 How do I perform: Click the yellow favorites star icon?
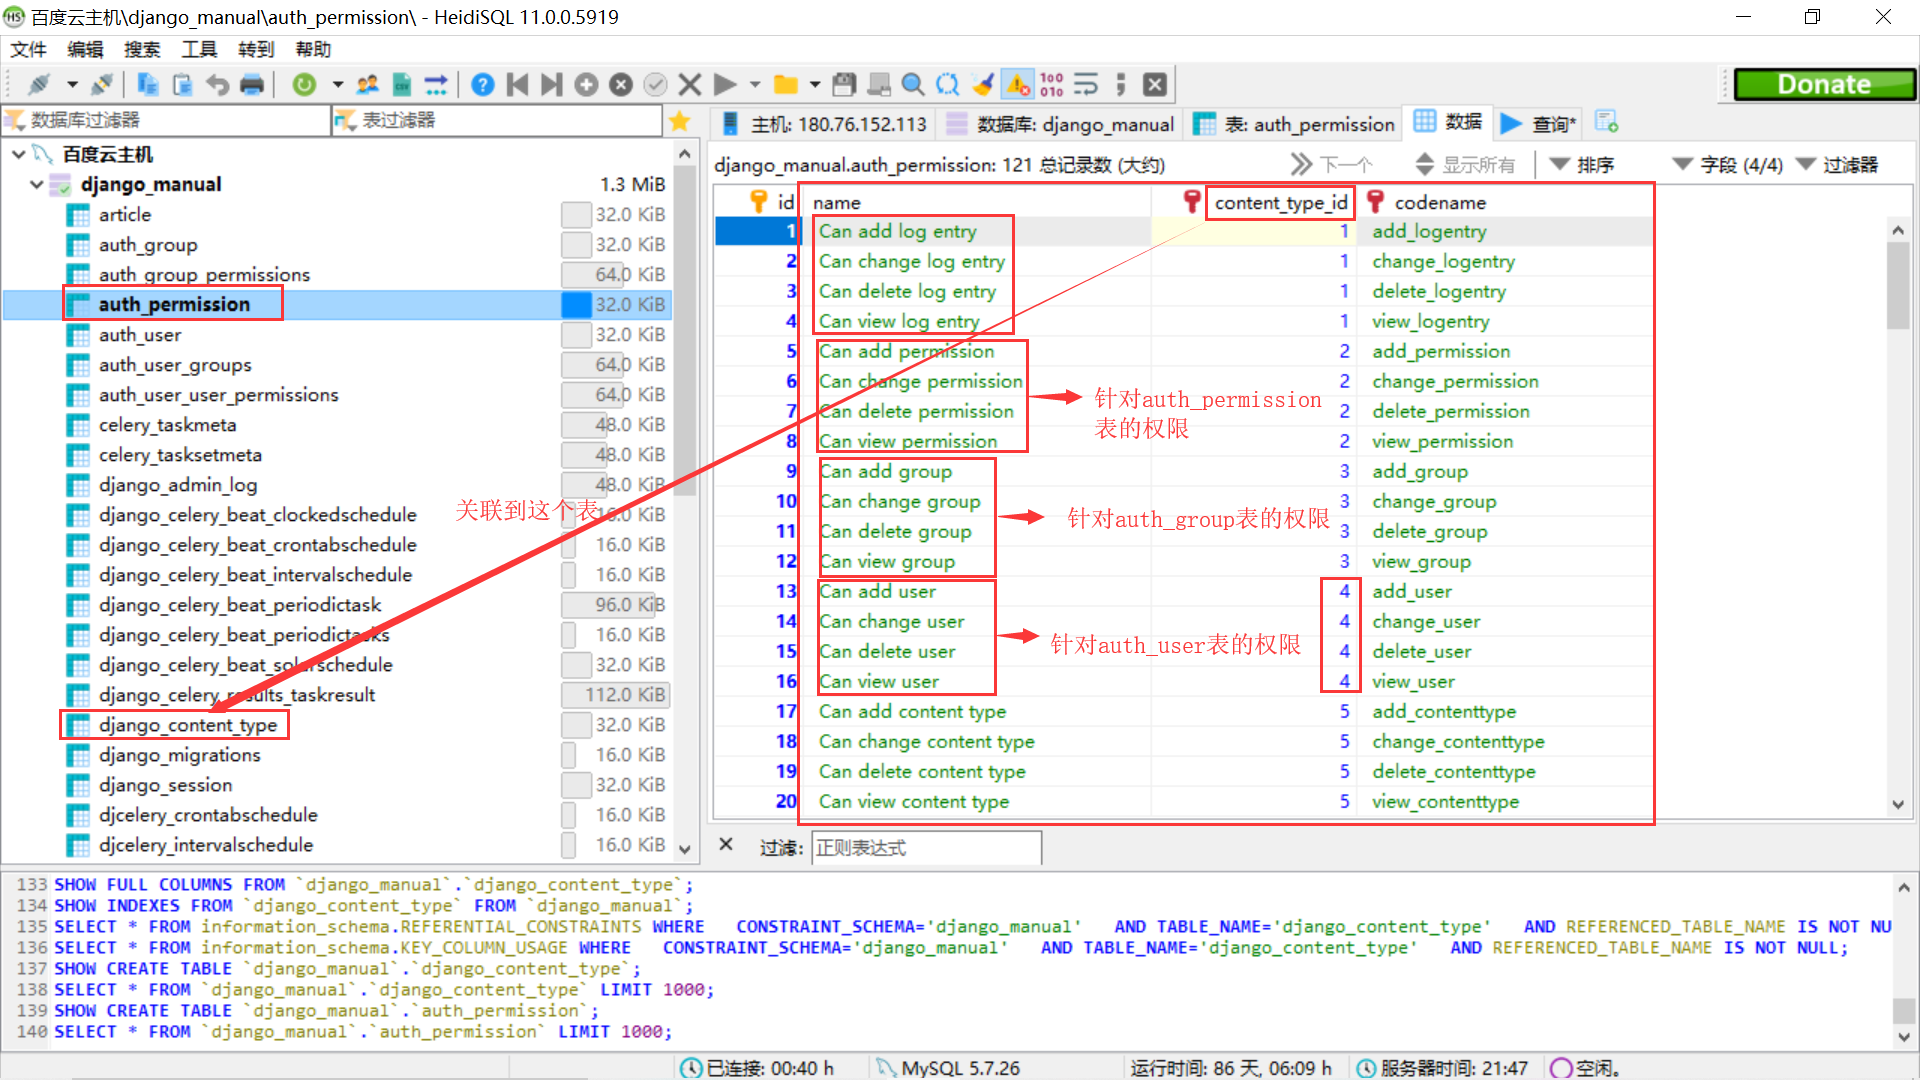tap(680, 121)
